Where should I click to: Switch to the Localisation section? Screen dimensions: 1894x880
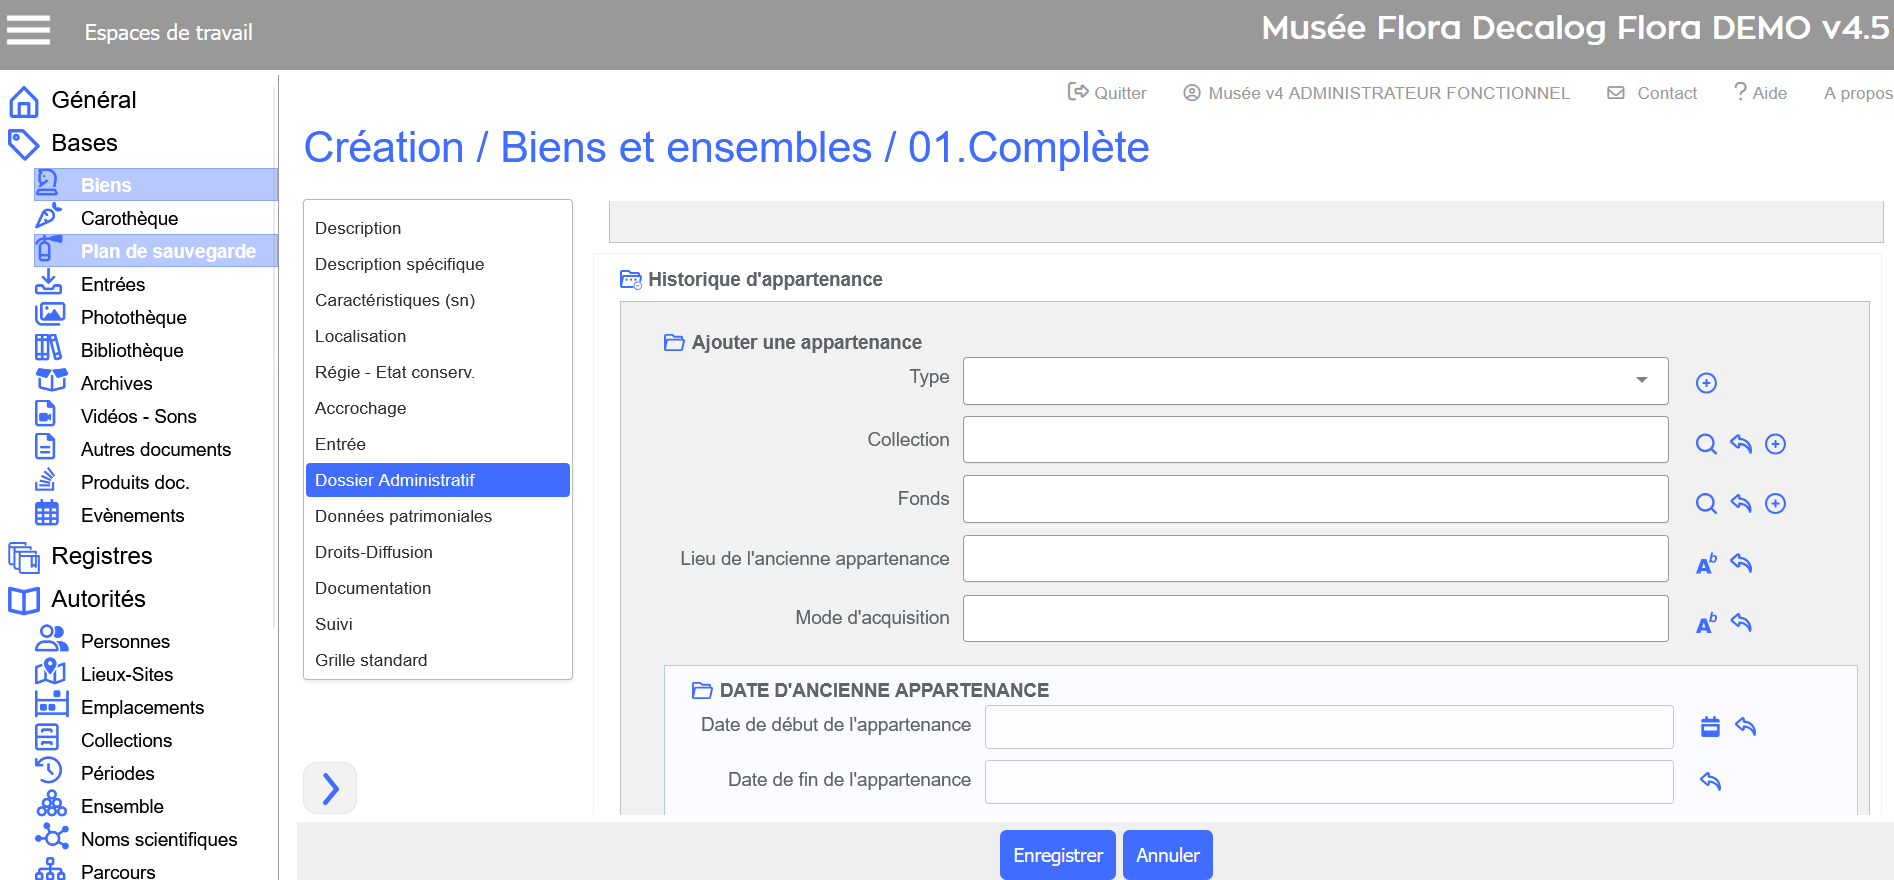tap(360, 336)
